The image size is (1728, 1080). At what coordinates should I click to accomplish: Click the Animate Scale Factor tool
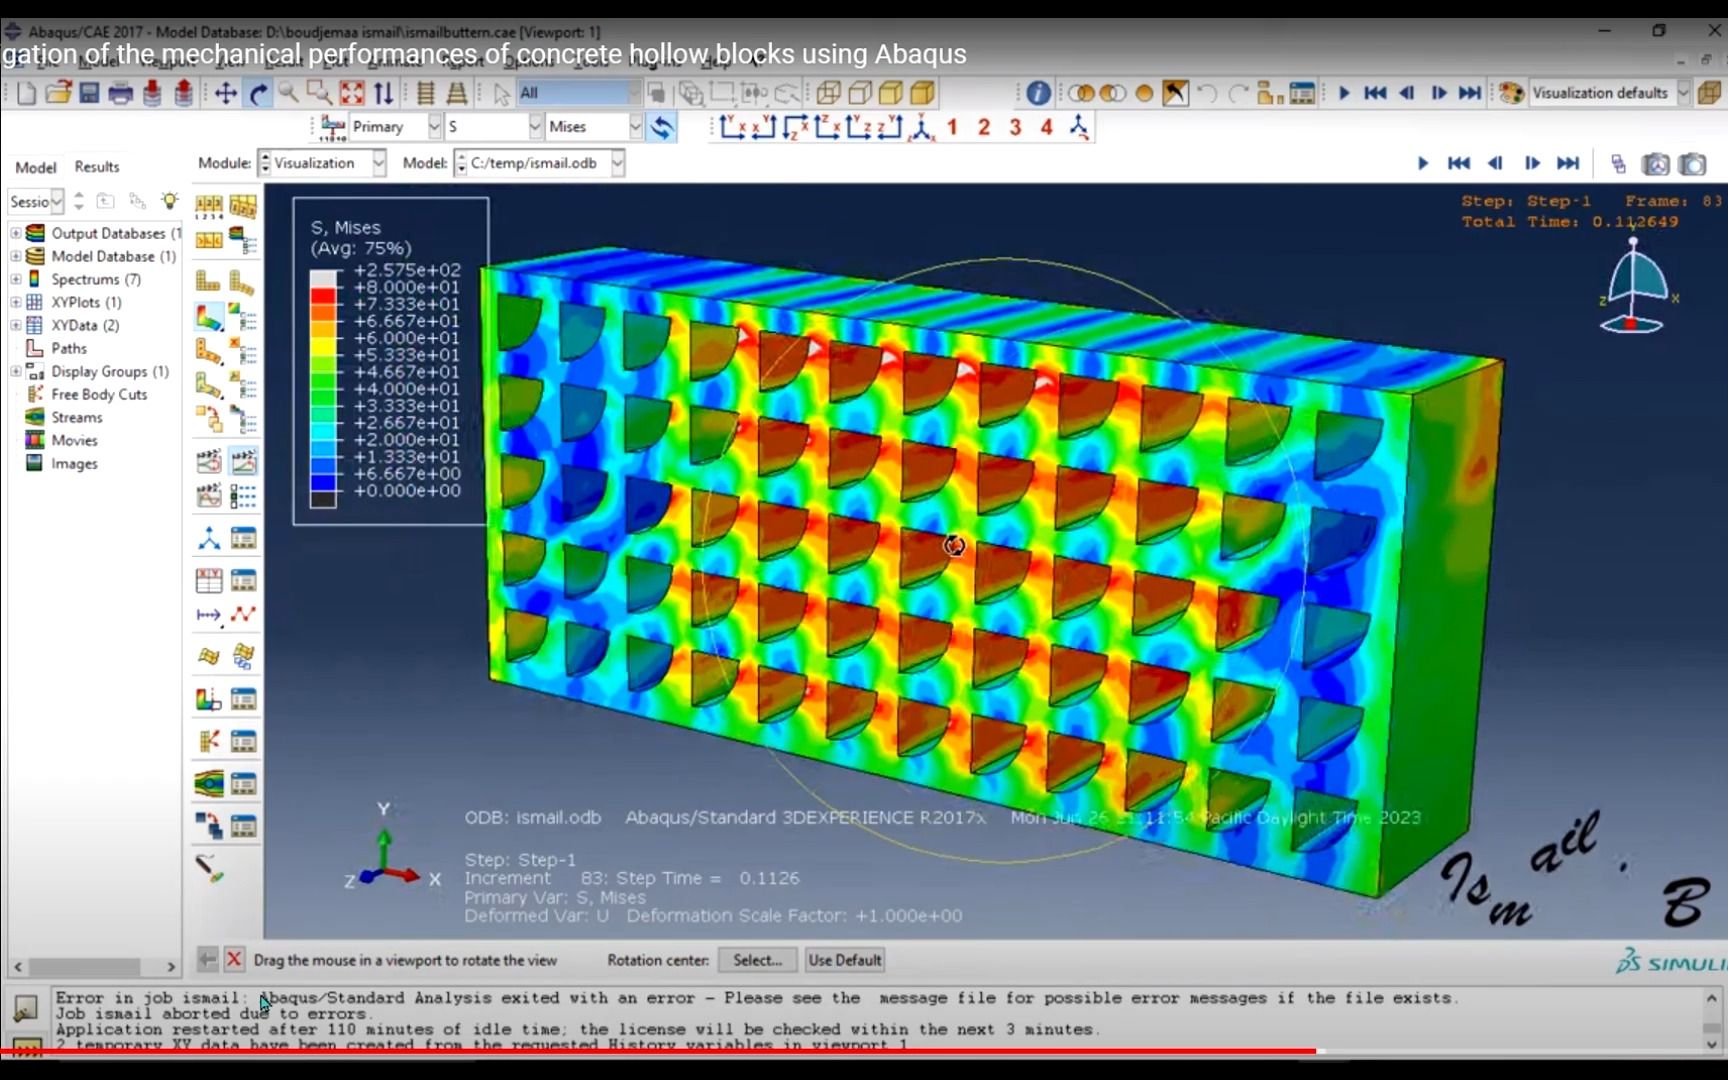pos(209,461)
